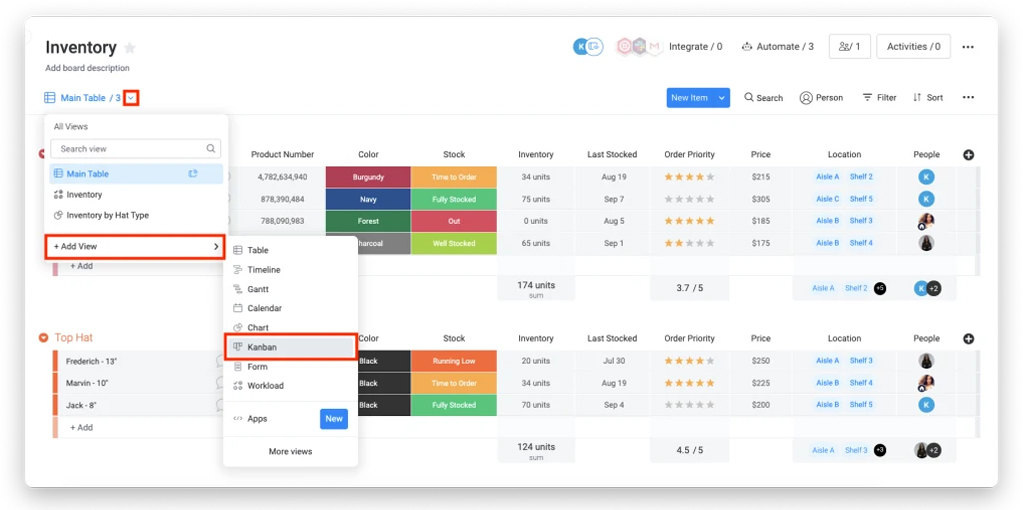This screenshot has width=1023, height=510.
Task: Open More views link
Action: tap(290, 451)
